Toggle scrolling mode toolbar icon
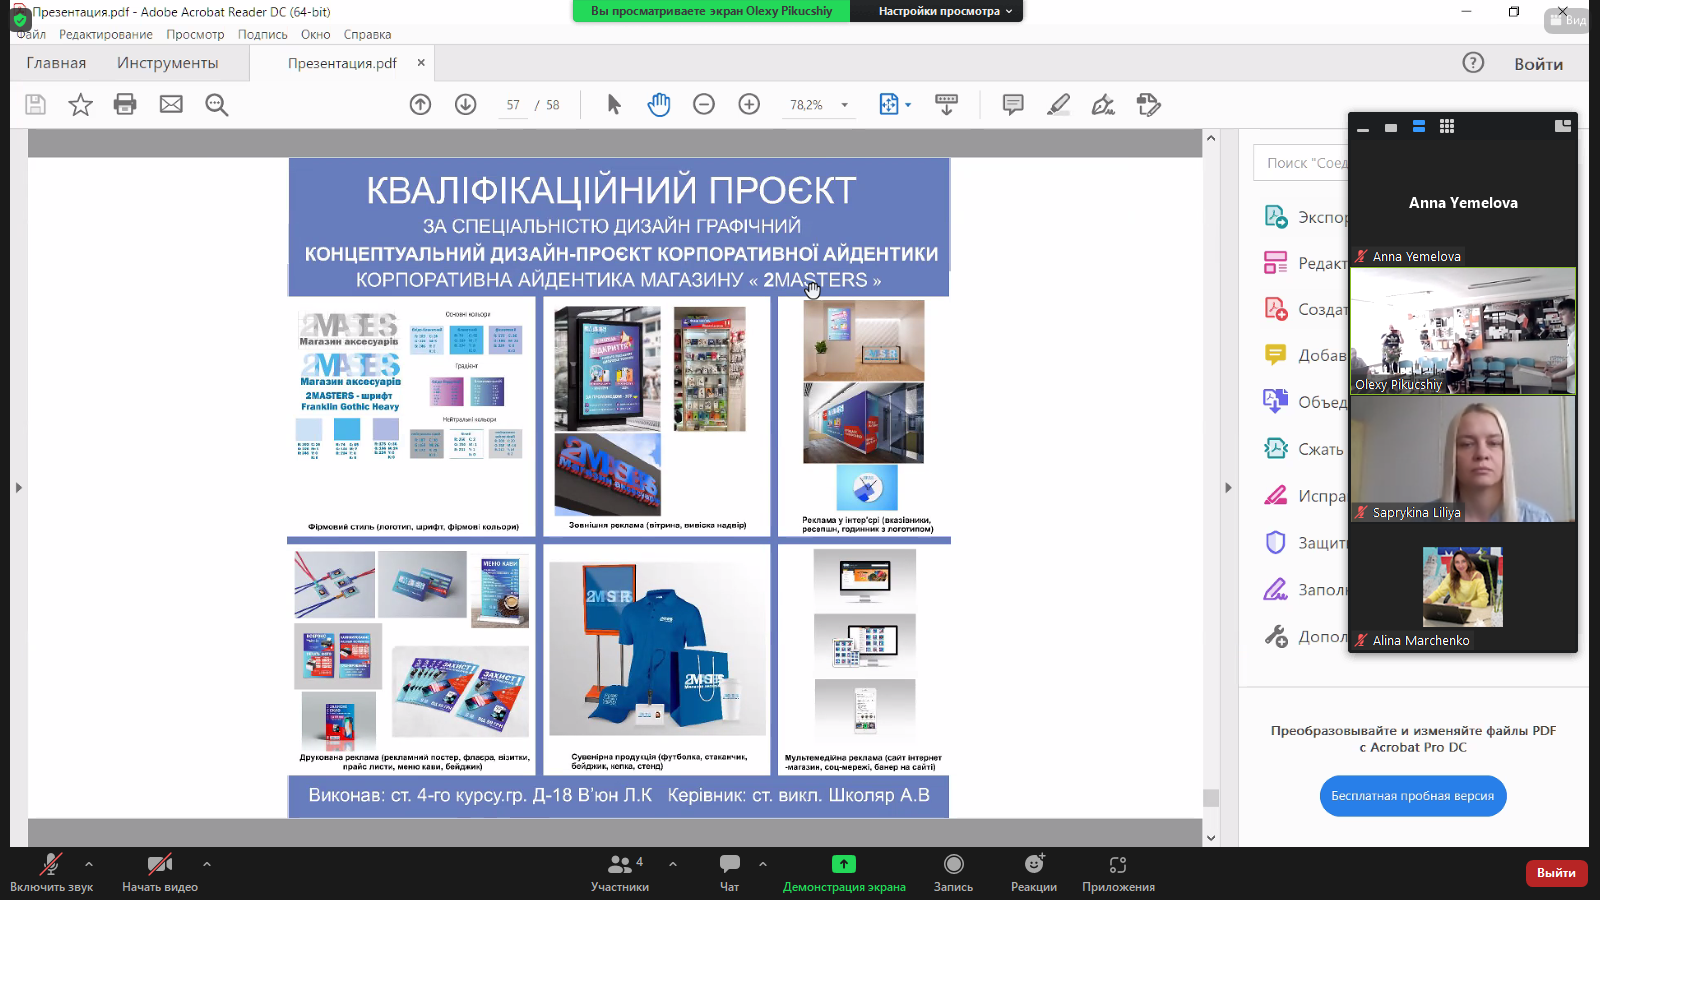The width and height of the screenshot is (1690, 1008). tap(946, 104)
